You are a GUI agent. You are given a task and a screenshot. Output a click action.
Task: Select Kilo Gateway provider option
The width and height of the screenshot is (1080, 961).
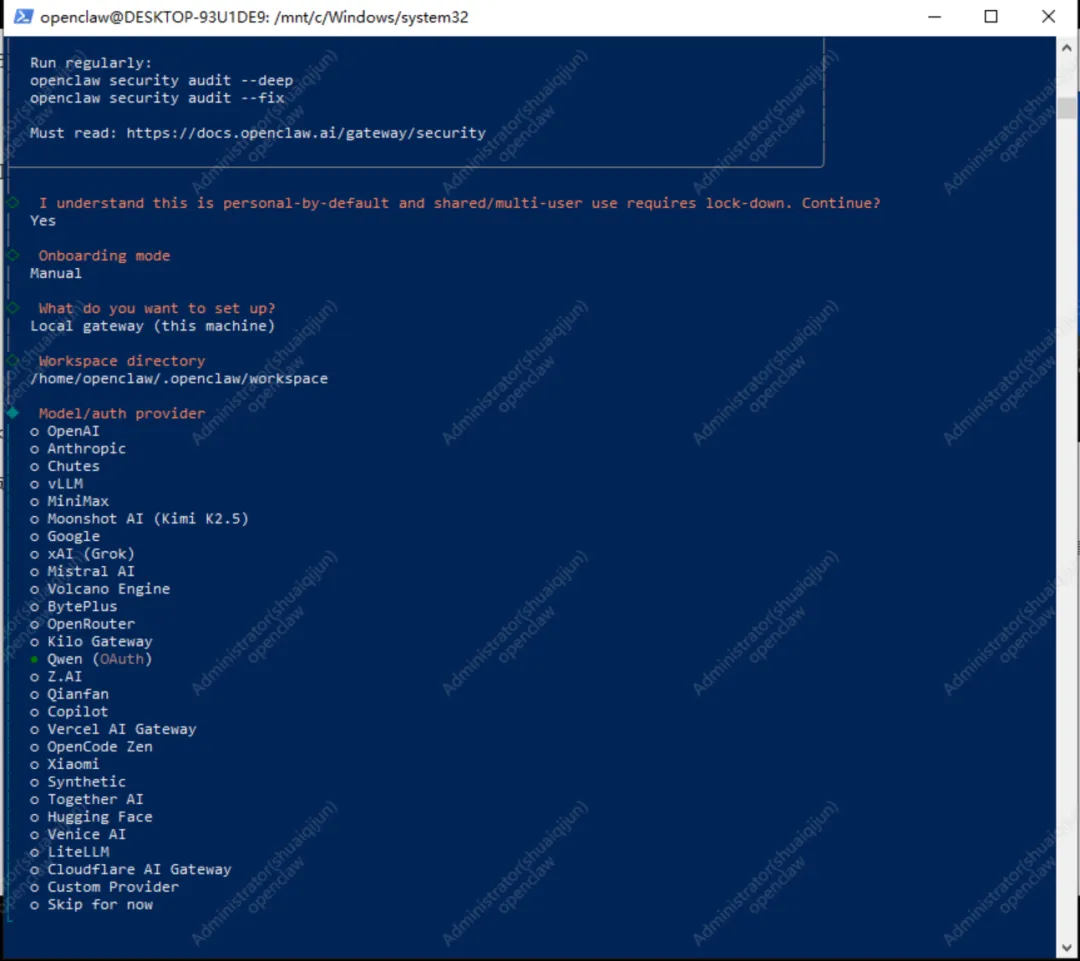[x=92, y=642]
